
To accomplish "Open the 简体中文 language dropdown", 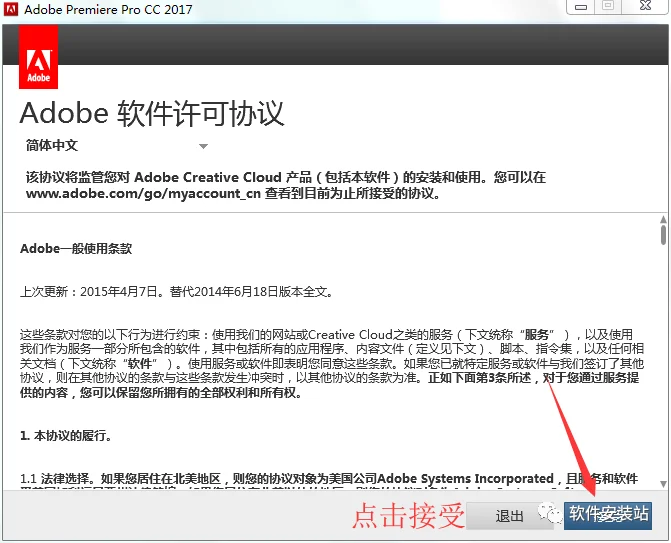I will point(117,145).
